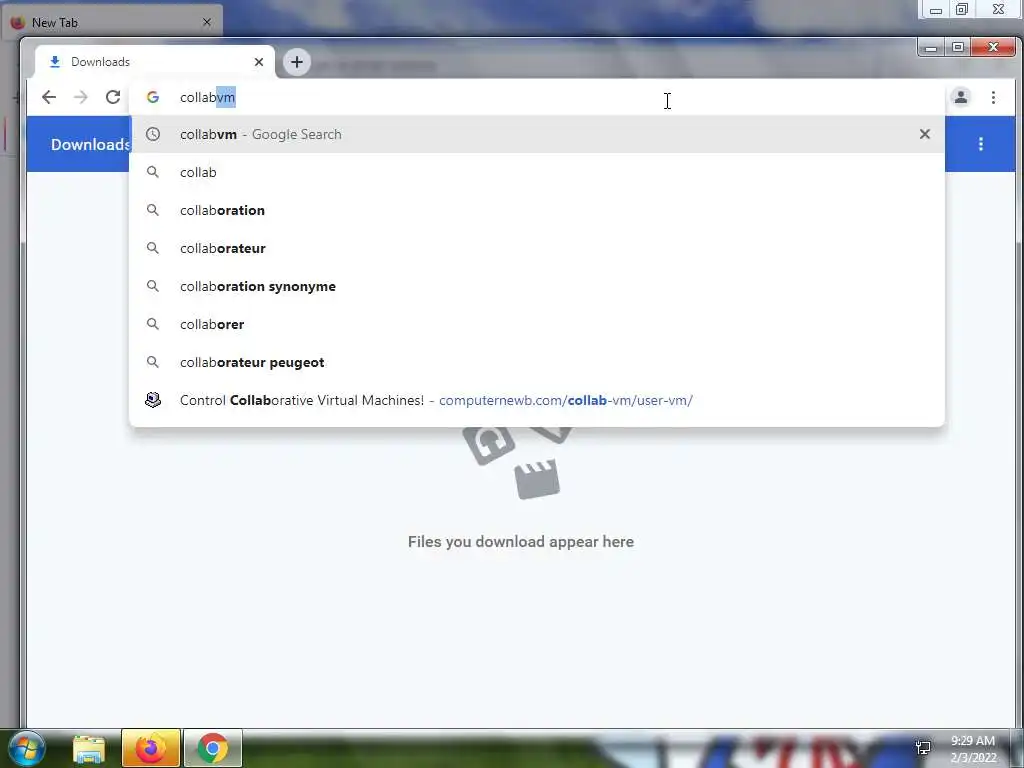The image size is (1024, 768).
Task: Open the computernewb.com collab-vm link suggestion
Action: tap(537, 400)
